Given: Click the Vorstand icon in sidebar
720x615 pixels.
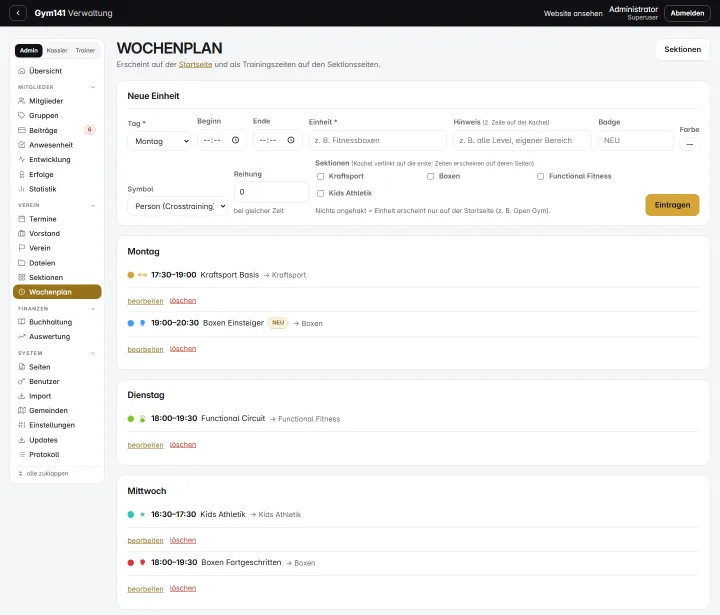Looking at the screenshot, I should coord(21,233).
